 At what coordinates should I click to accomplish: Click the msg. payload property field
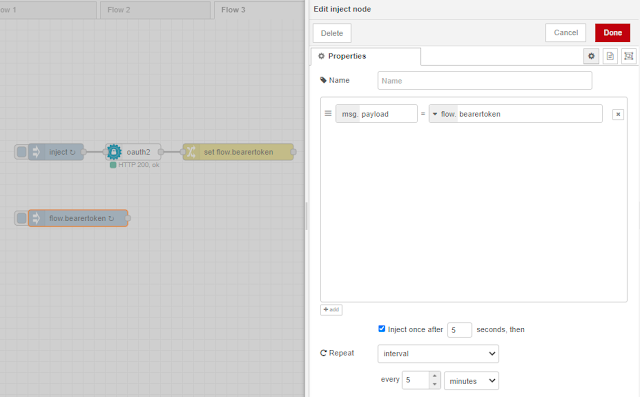[x=376, y=114]
